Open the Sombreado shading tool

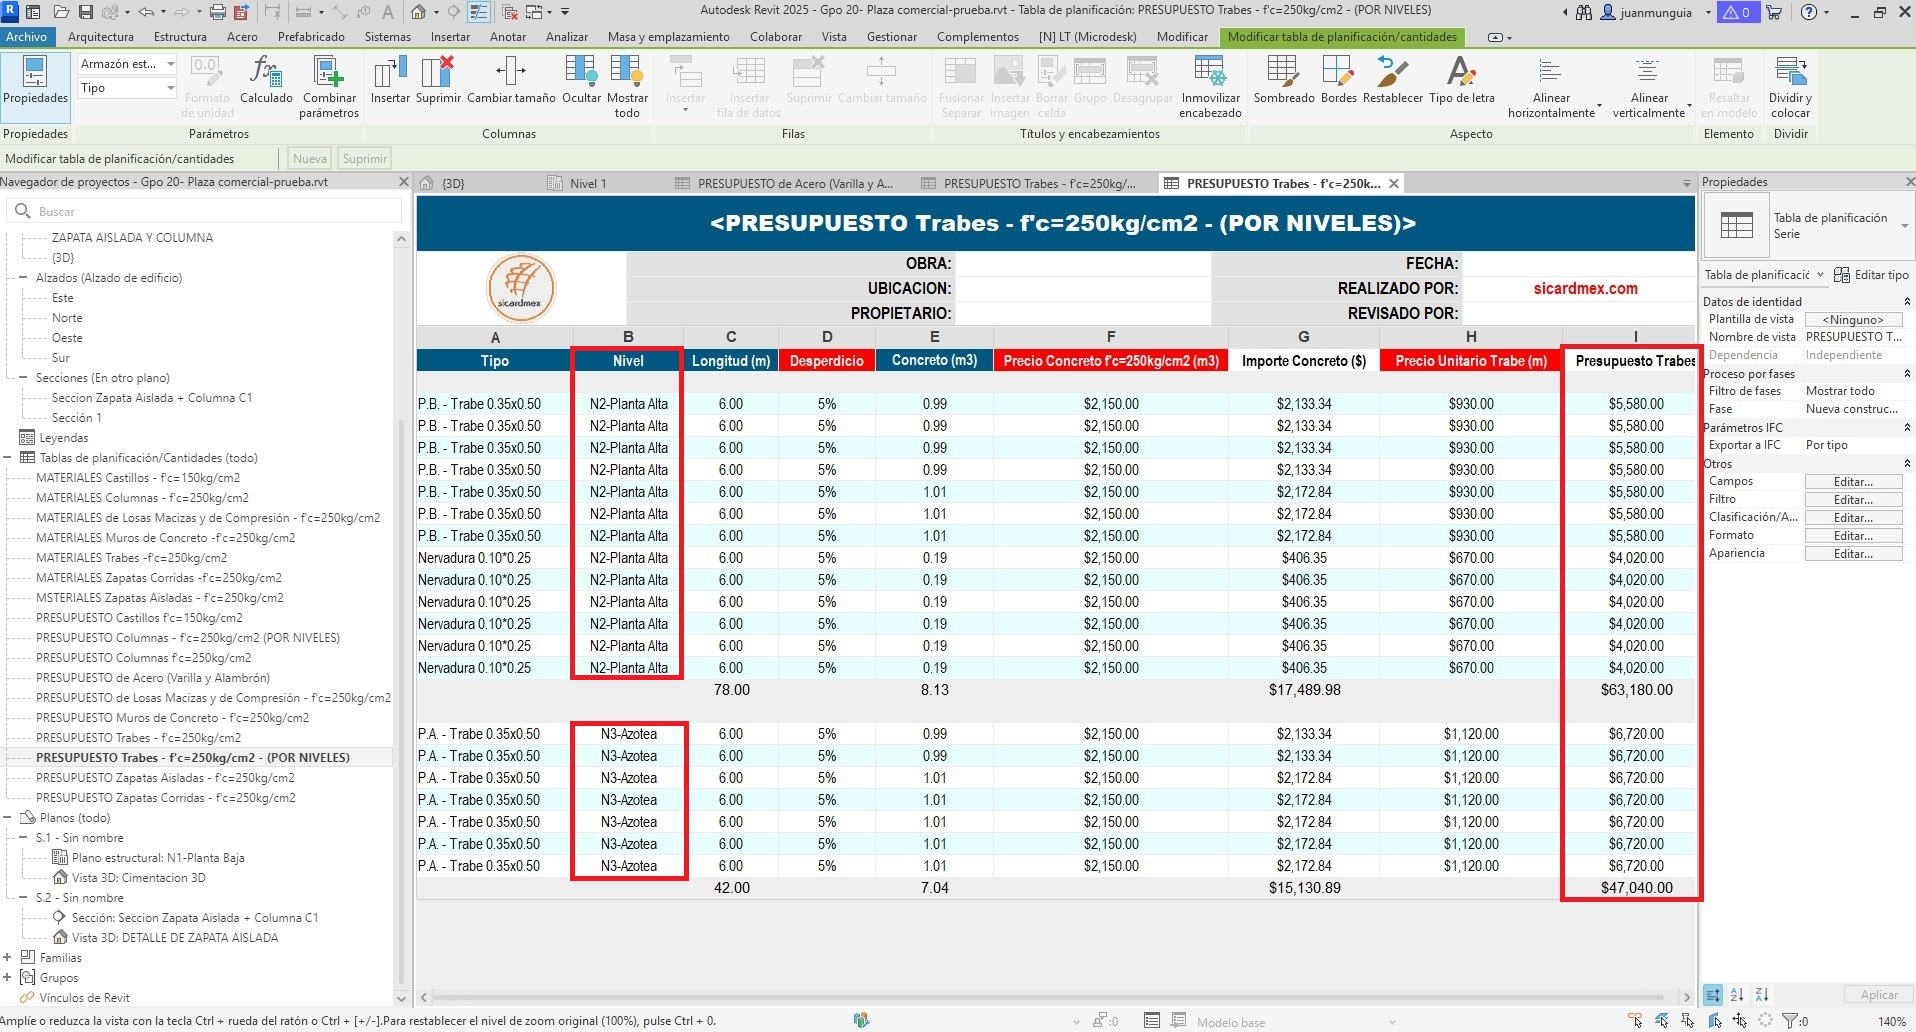click(1283, 72)
